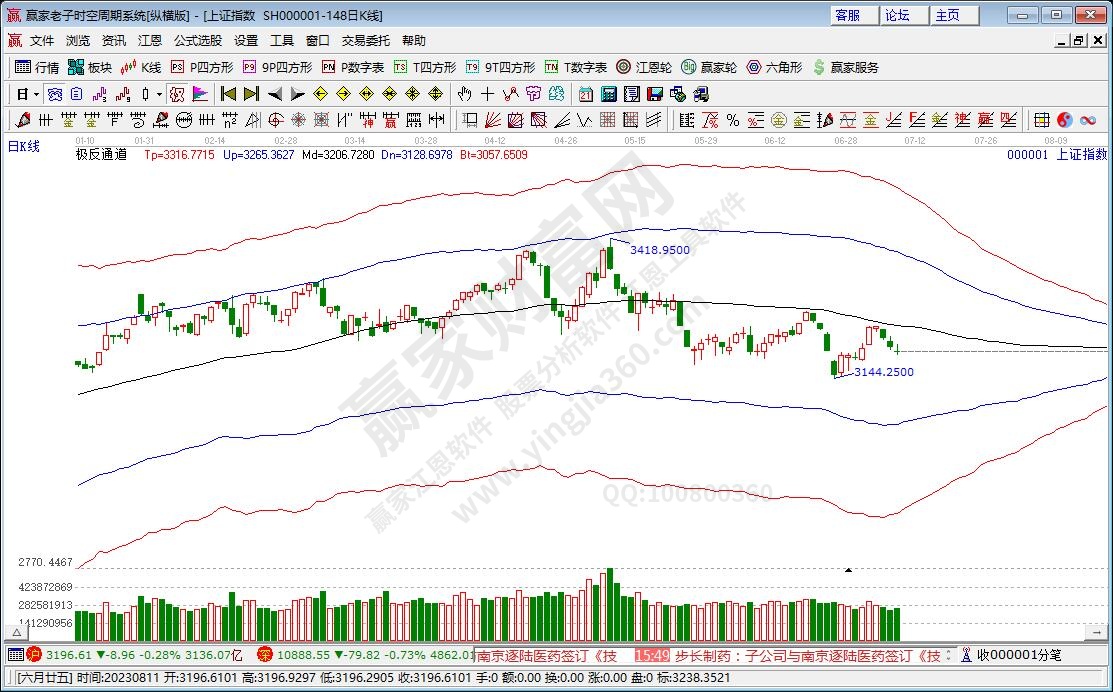
Task: Jump to first bar with skip-back arrow
Action: click(x=228, y=94)
